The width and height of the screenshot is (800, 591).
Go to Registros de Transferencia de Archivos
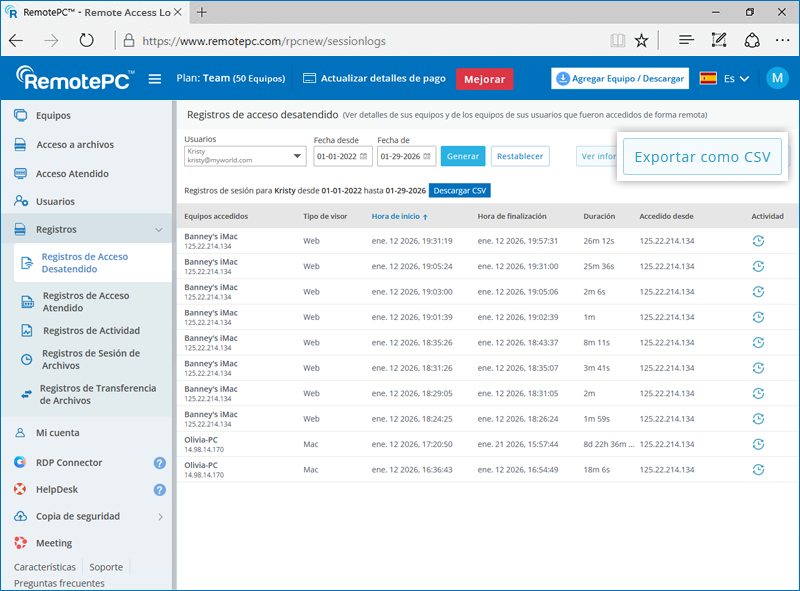97,394
